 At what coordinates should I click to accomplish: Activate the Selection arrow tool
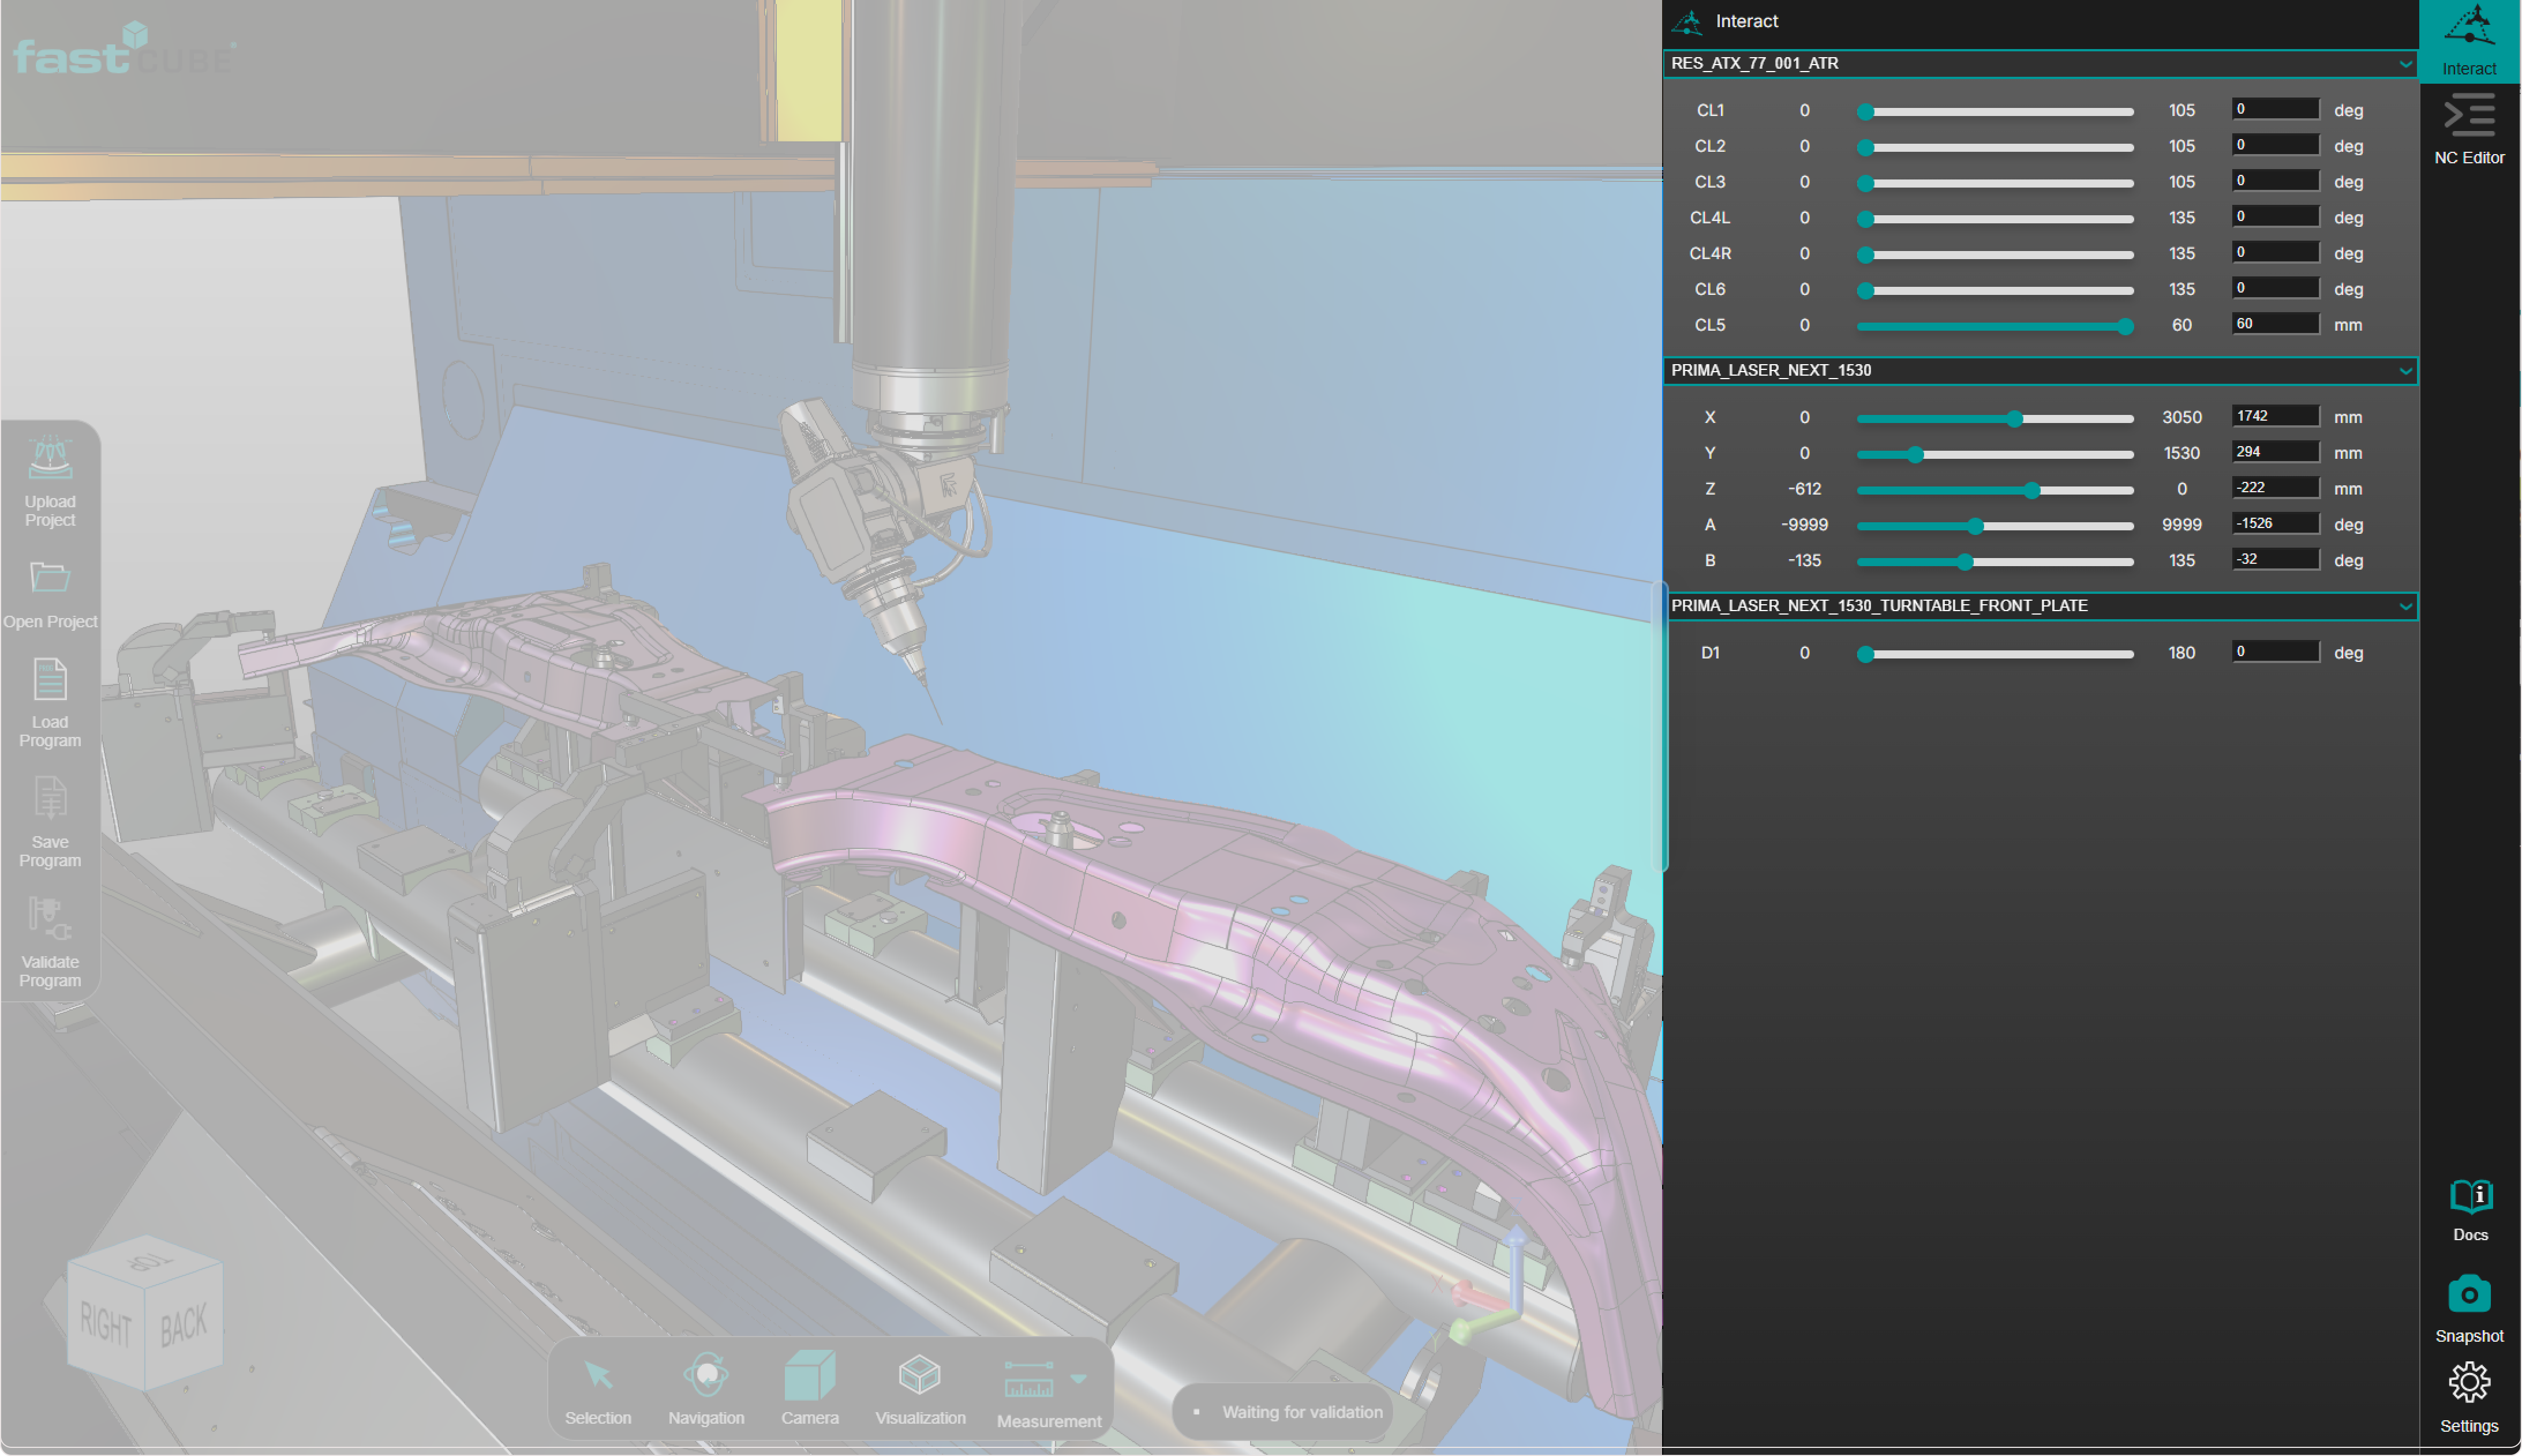pyautogui.click(x=598, y=1376)
